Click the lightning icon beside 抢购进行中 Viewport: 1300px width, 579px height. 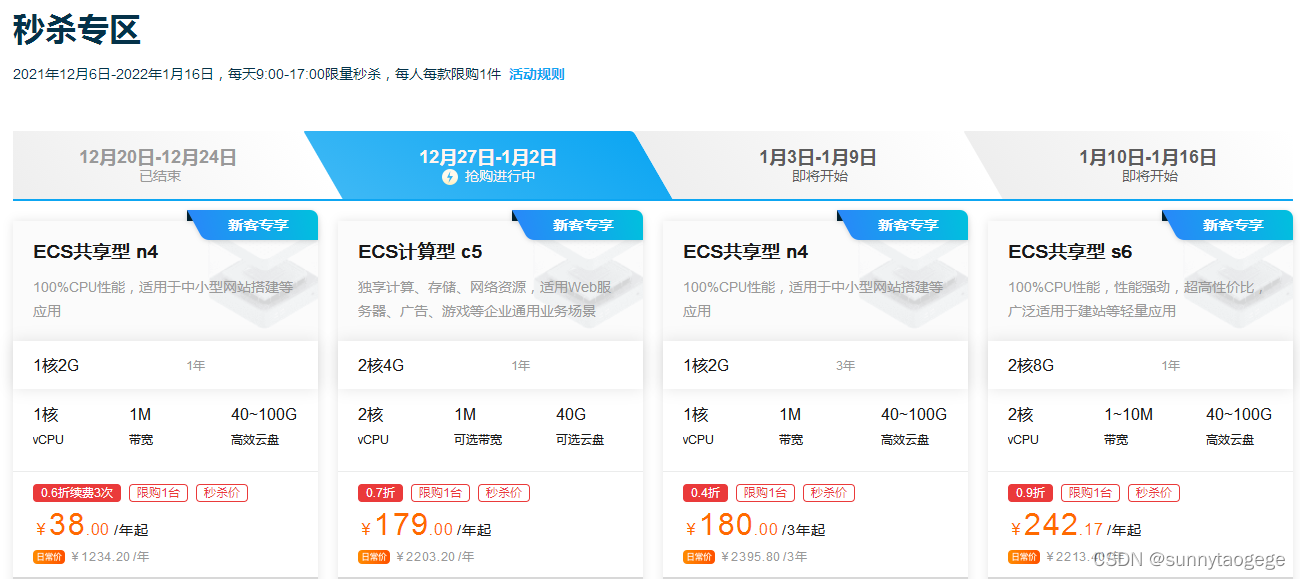point(450,177)
